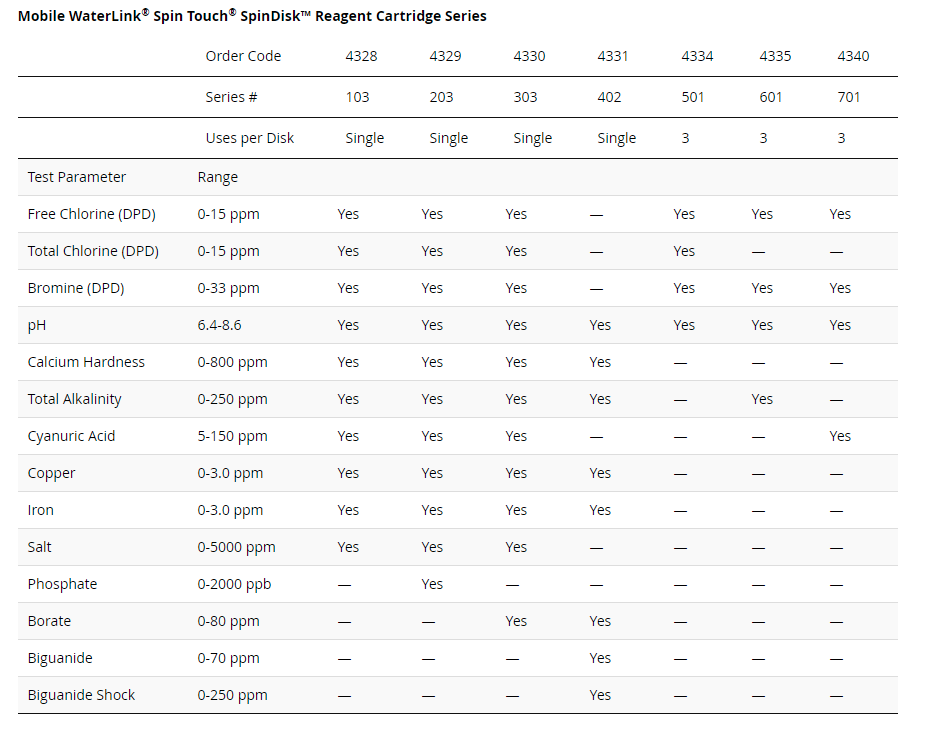Select order code '4340'
Viewport: 928px width, 729px height.
click(x=853, y=56)
